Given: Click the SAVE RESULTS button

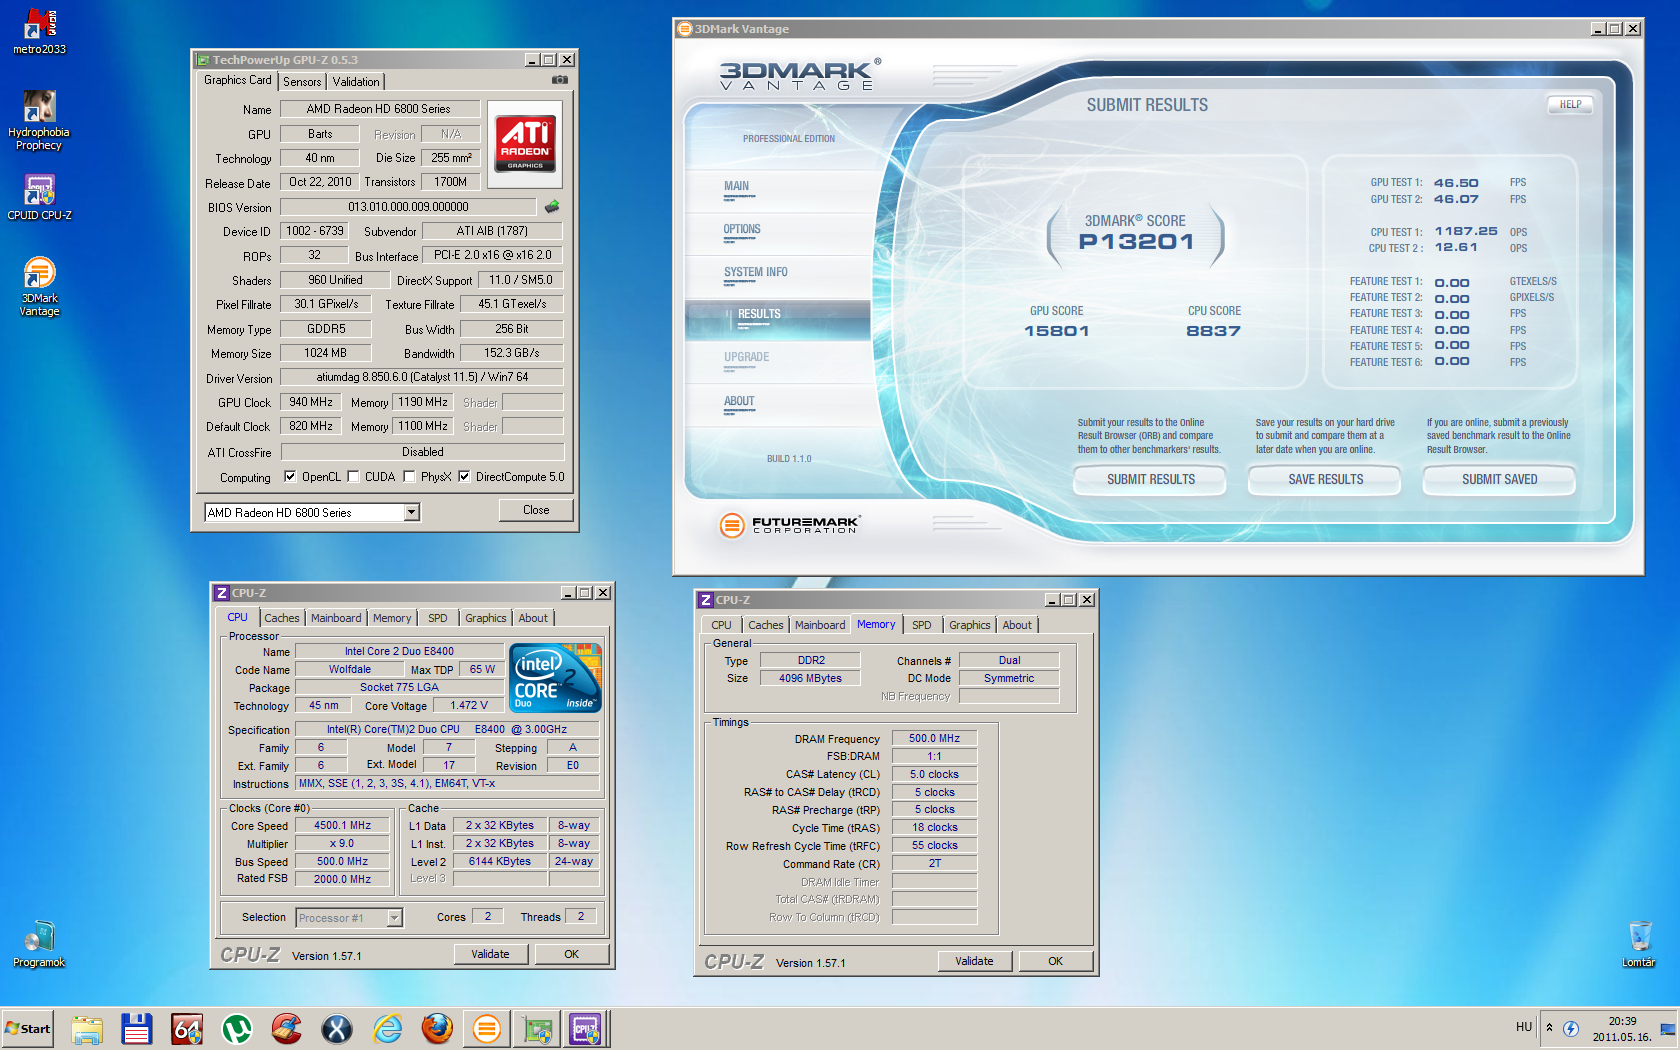Looking at the screenshot, I should click(x=1325, y=480).
